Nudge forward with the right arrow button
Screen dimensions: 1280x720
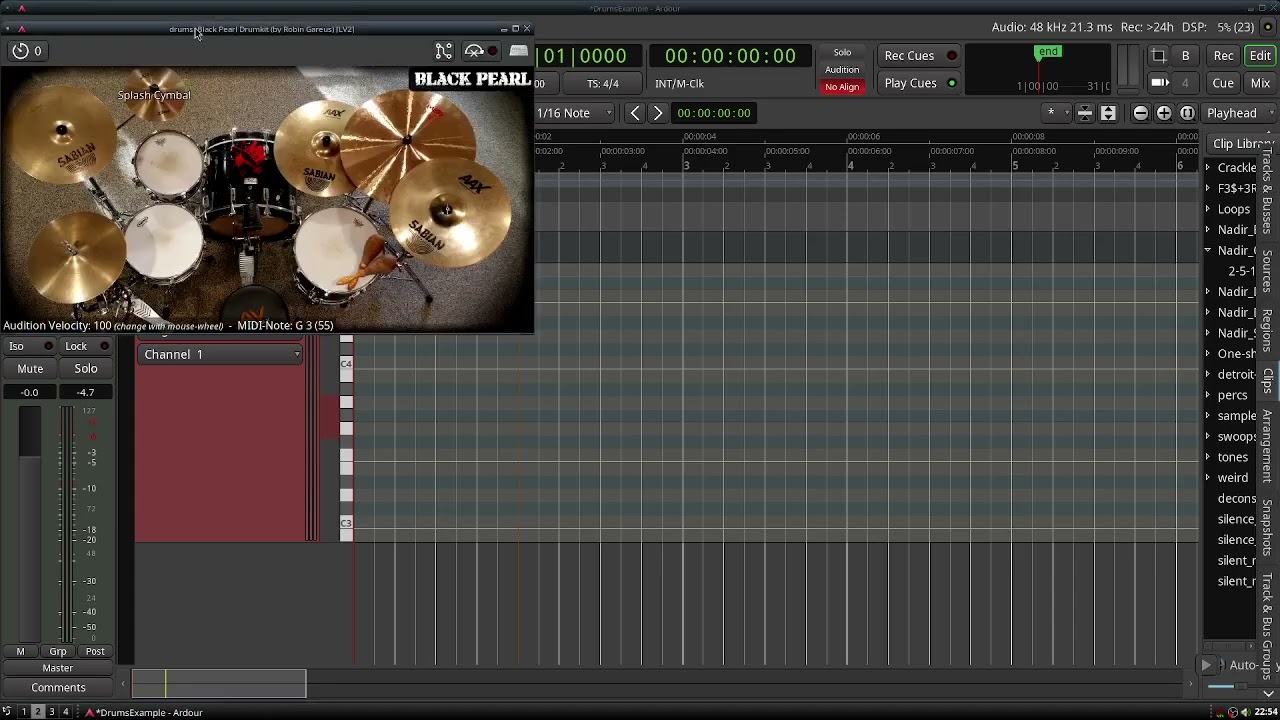click(x=658, y=113)
